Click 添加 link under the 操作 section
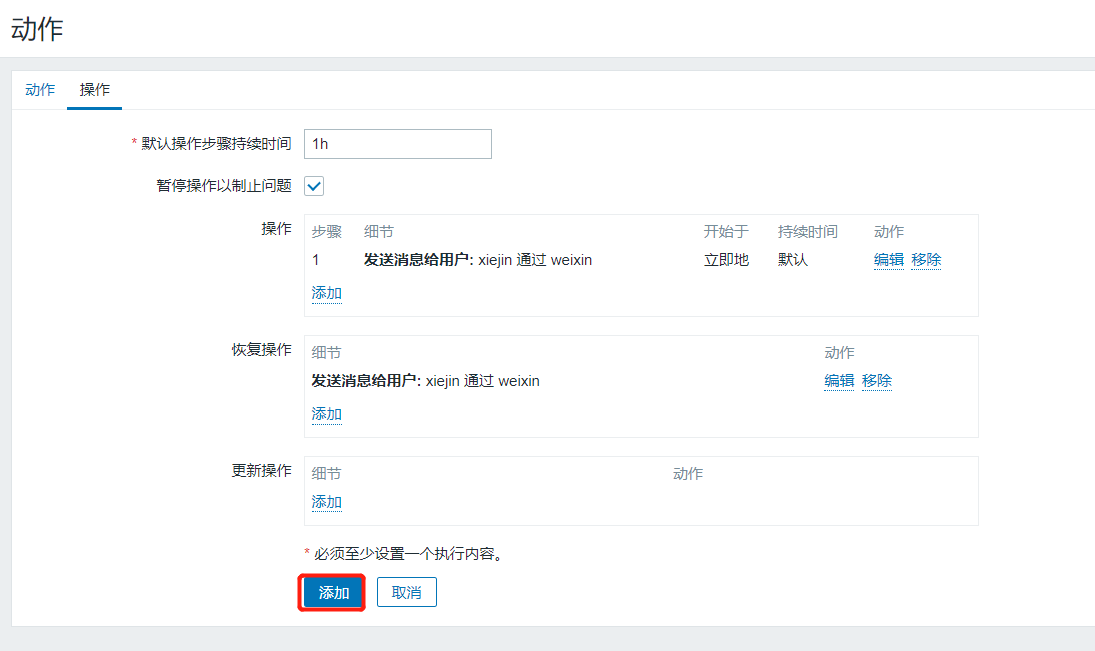The image size is (1095, 651). (326, 293)
